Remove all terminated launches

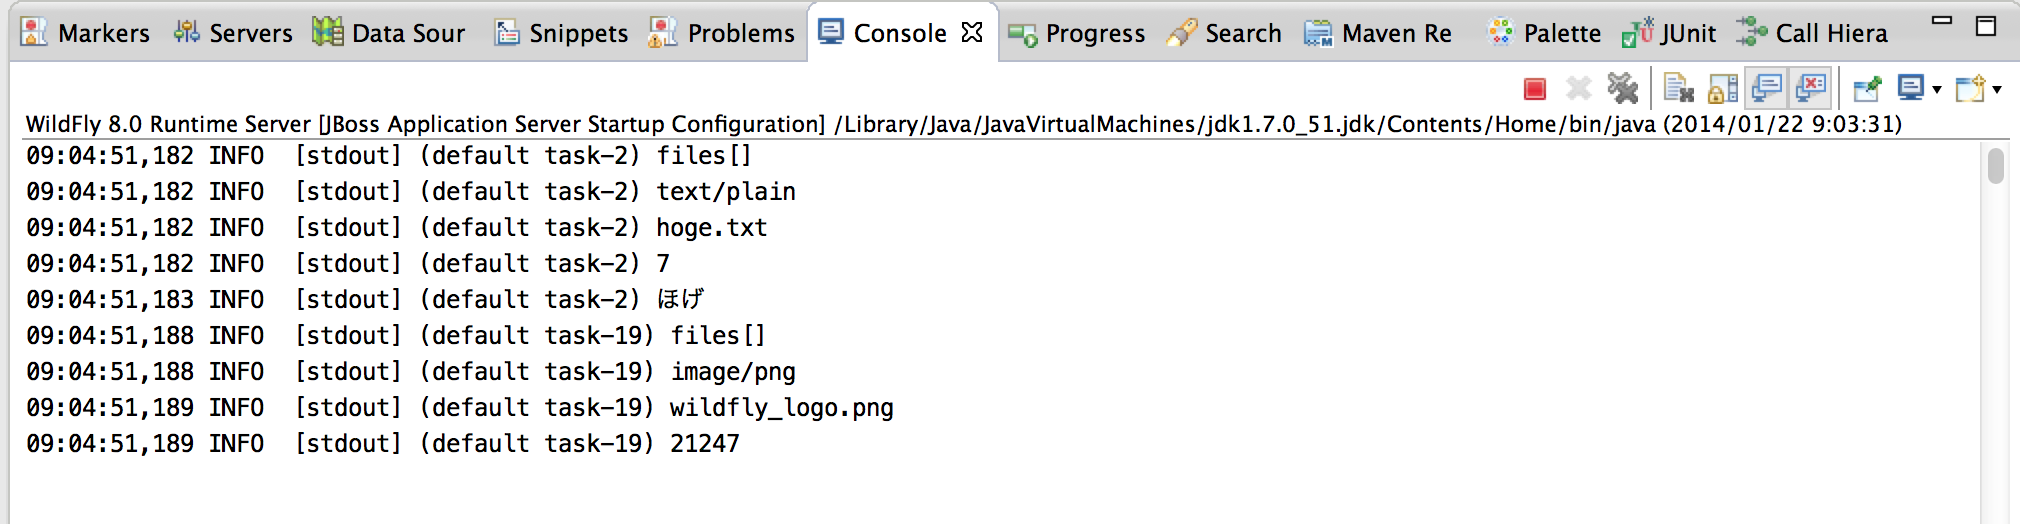[x=1622, y=89]
